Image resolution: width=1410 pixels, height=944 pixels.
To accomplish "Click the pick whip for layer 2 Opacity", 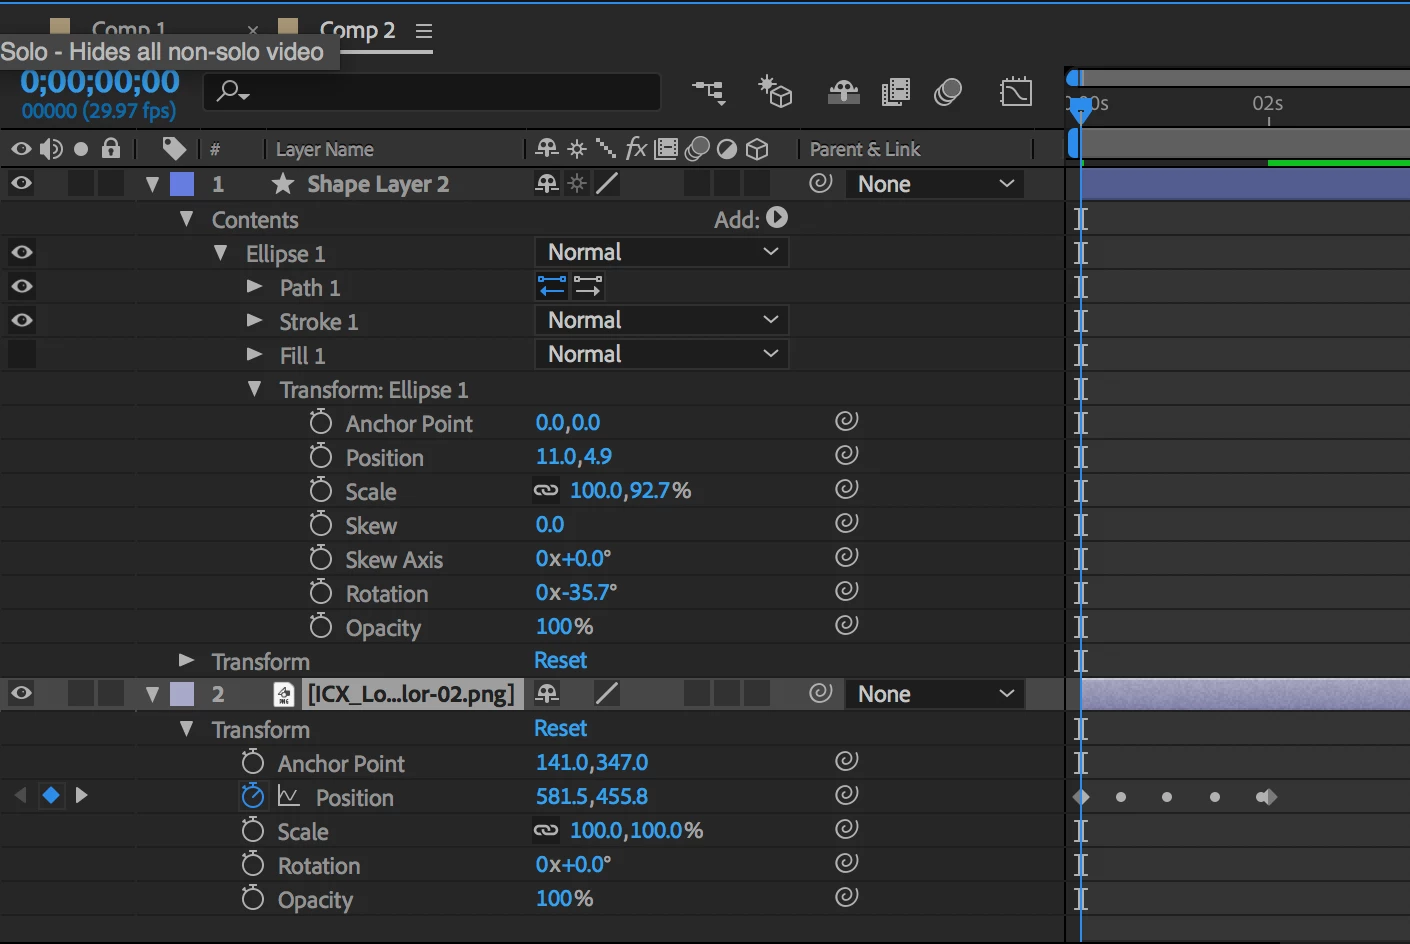I will coord(847,897).
